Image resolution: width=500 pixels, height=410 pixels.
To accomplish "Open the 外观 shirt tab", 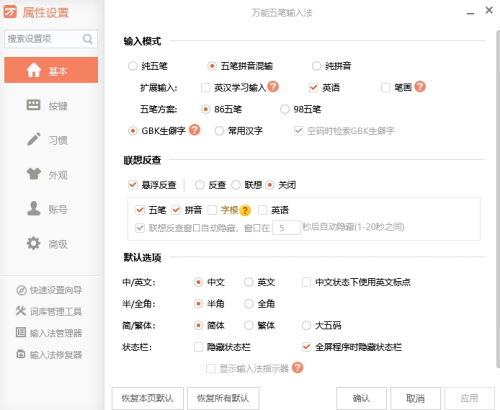I will coord(51,175).
